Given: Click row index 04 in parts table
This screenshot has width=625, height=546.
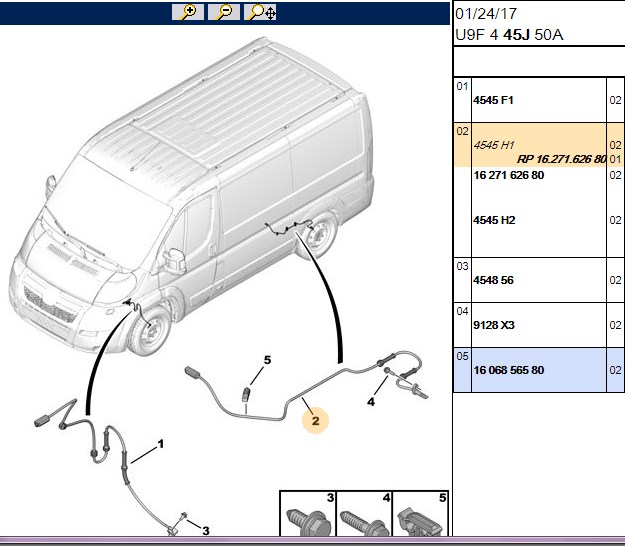Looking at the screenshot, I should pyautogui.click(x=462, y=311).
